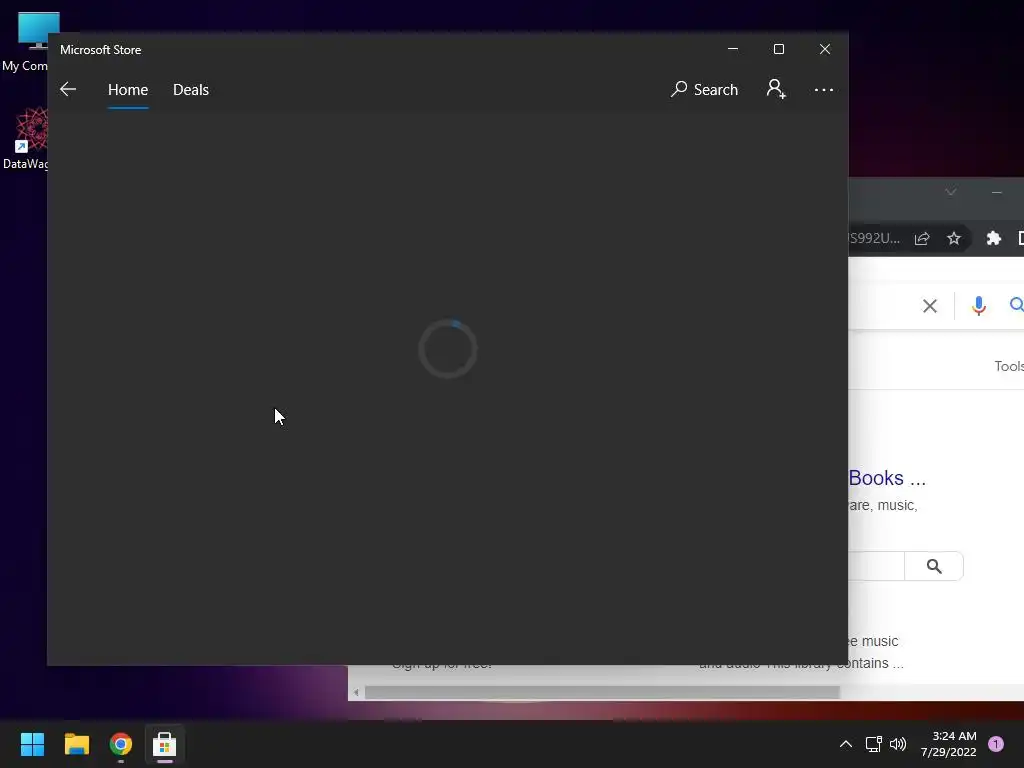Open Google search Tools

[x=1009, y=366]
